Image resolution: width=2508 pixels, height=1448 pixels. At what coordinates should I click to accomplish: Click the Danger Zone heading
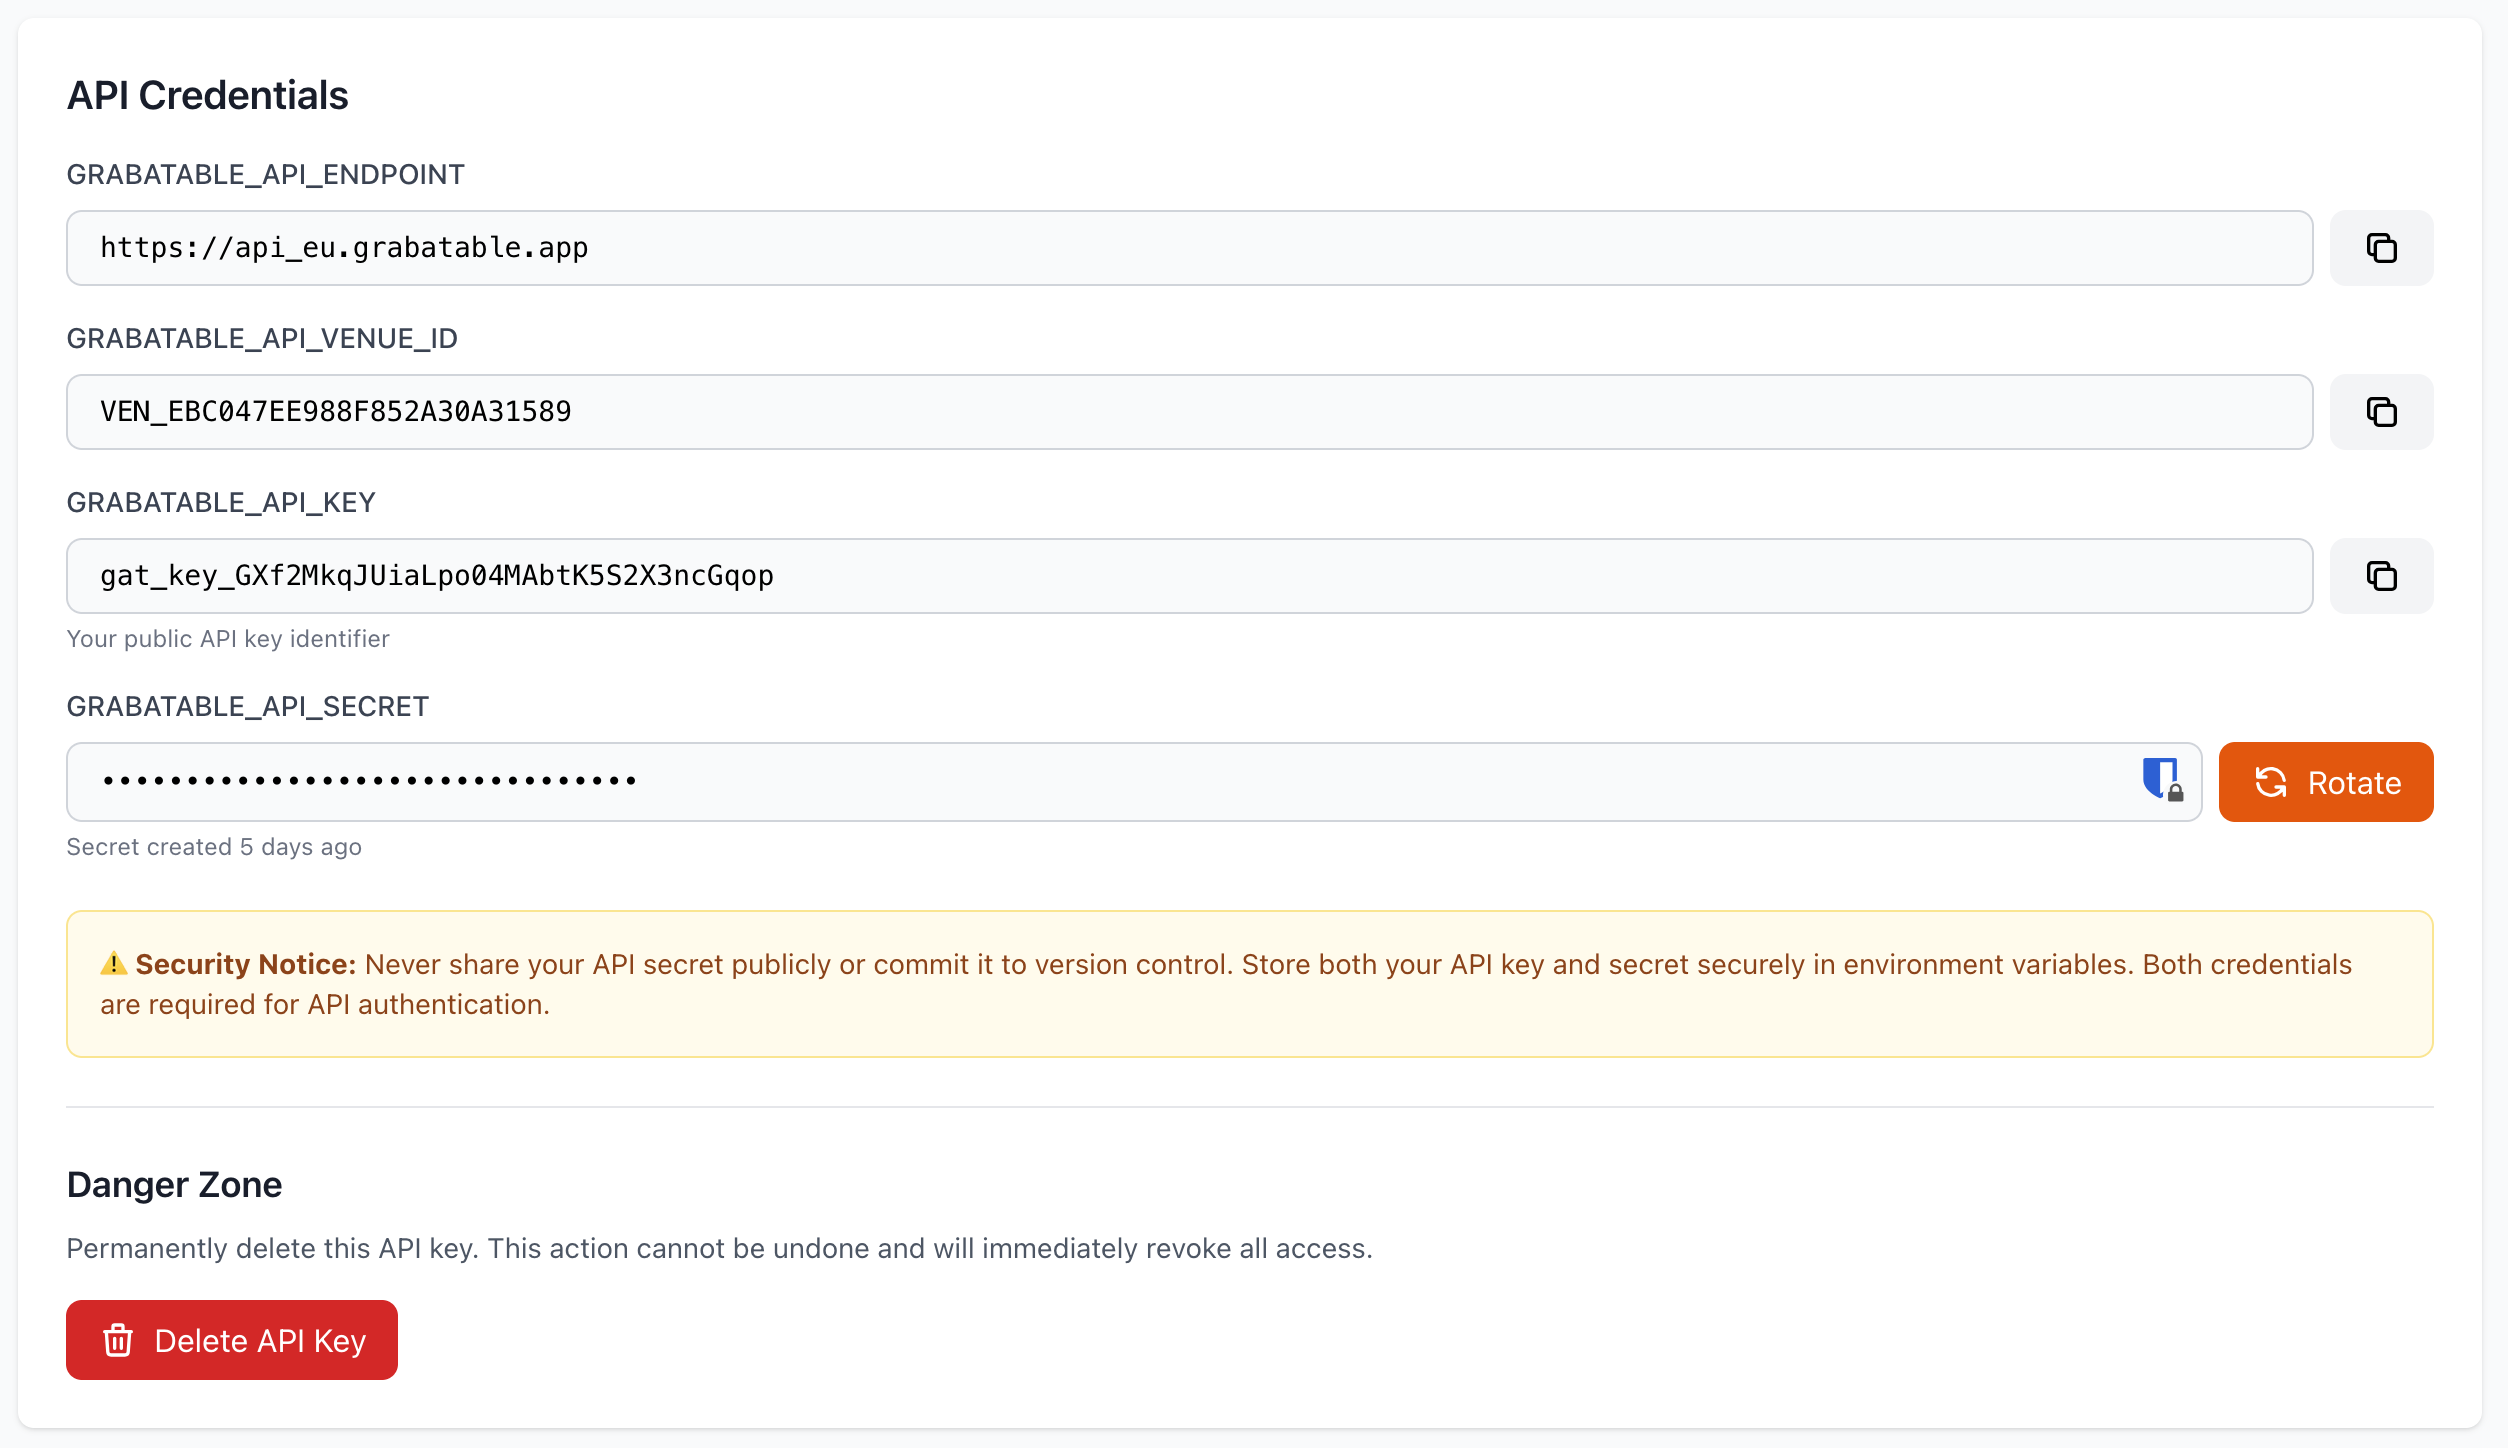173,1184
